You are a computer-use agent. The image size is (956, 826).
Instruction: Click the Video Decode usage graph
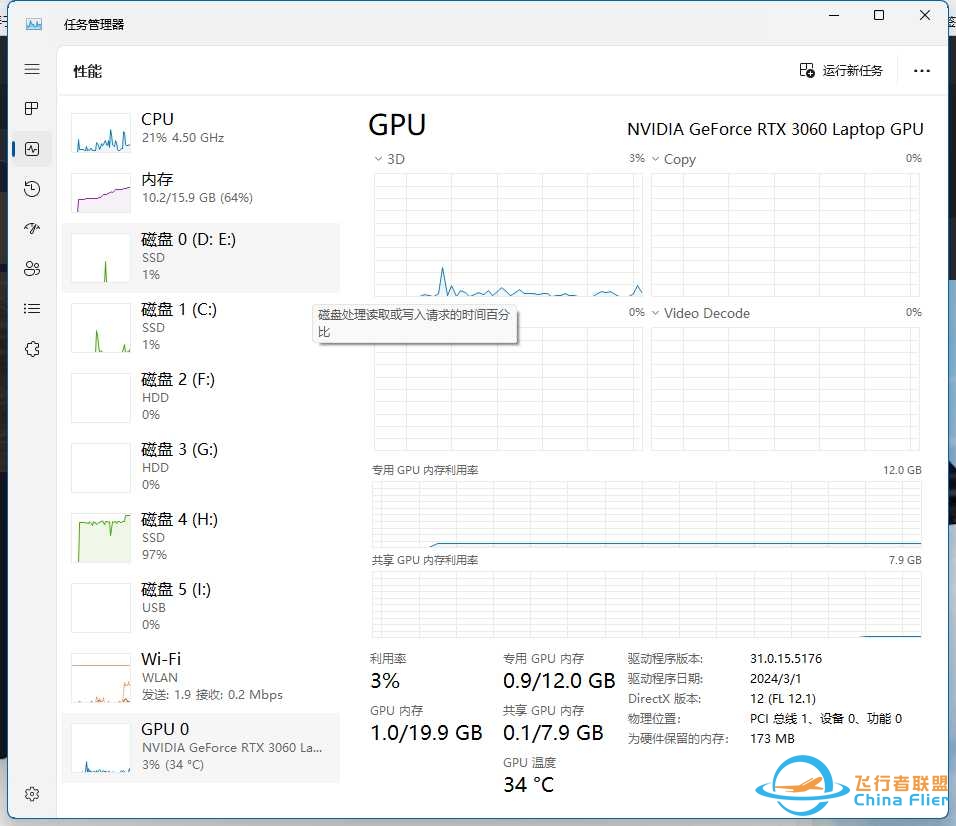point(785,389)
